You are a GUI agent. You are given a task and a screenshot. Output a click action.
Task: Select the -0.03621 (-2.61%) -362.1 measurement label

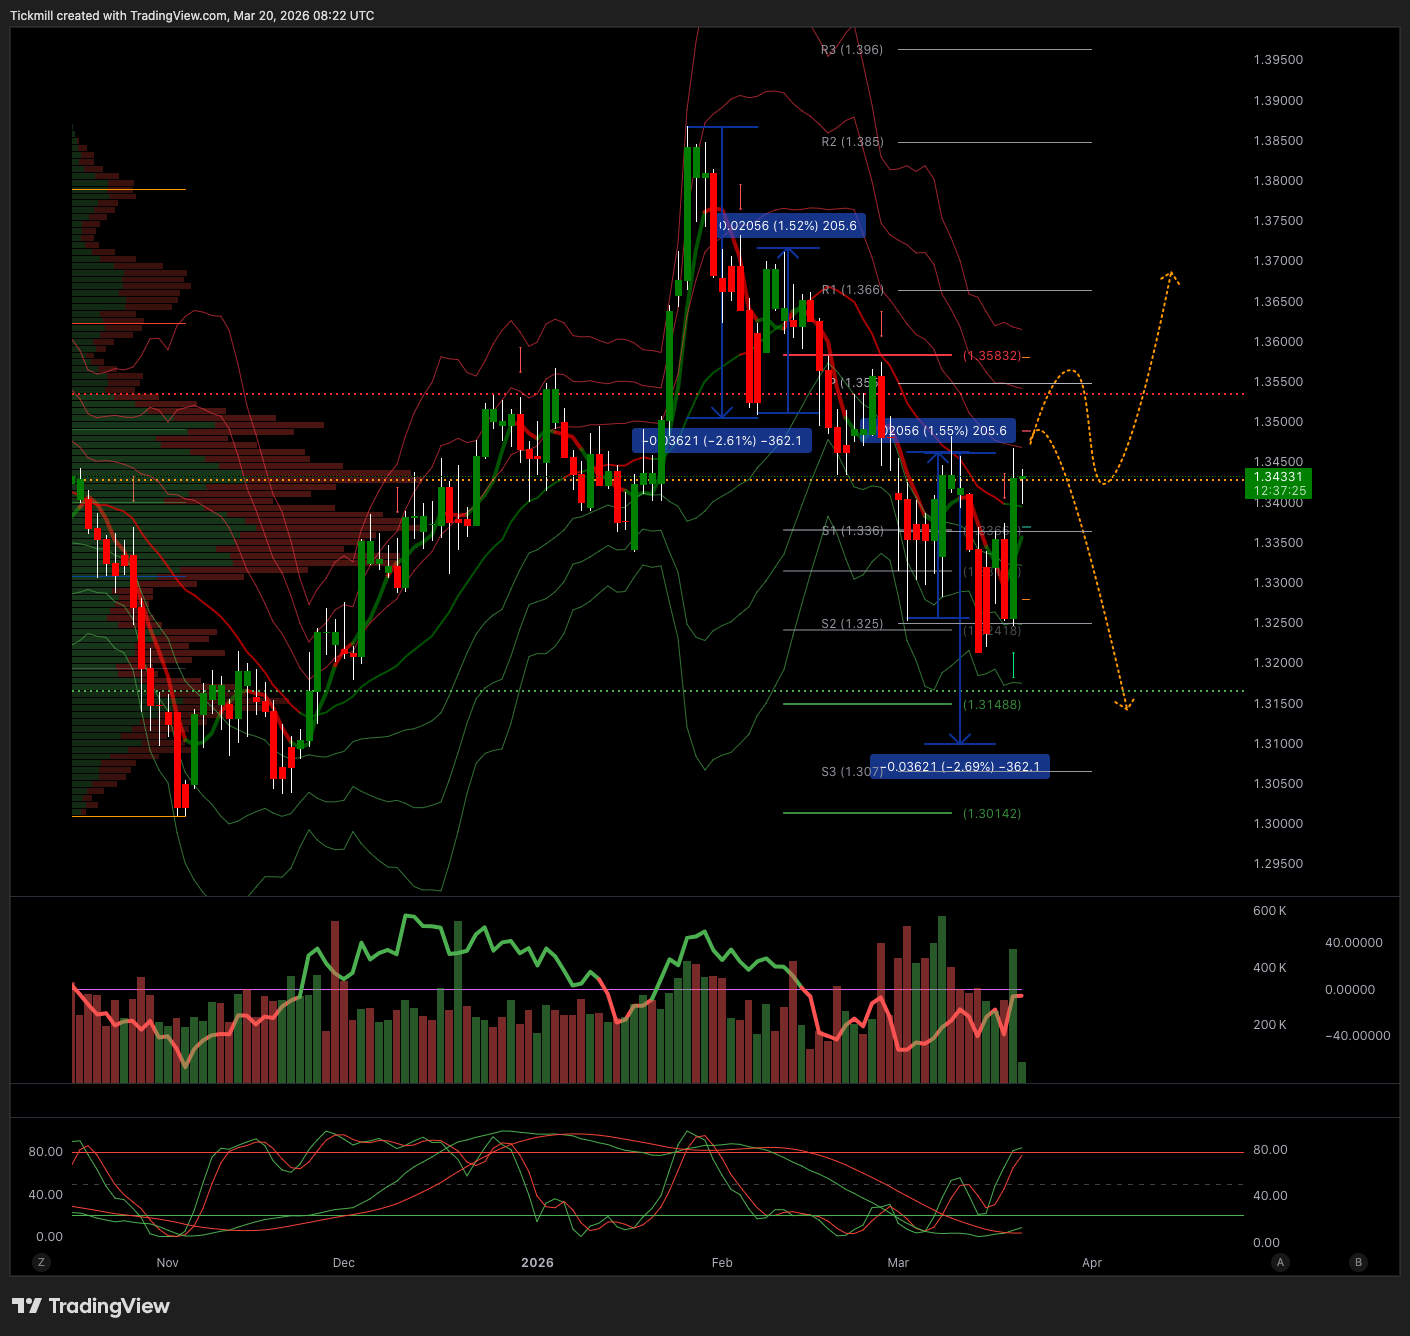pyautogui.click(x=722, y=441)
